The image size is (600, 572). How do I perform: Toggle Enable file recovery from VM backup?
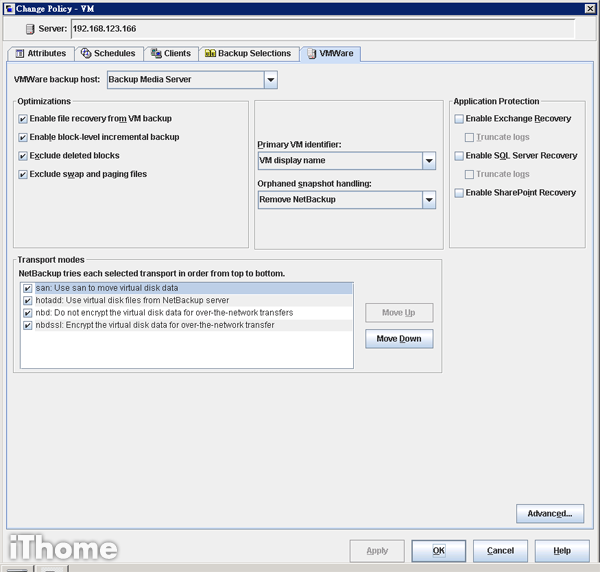[x=23, y=119]
